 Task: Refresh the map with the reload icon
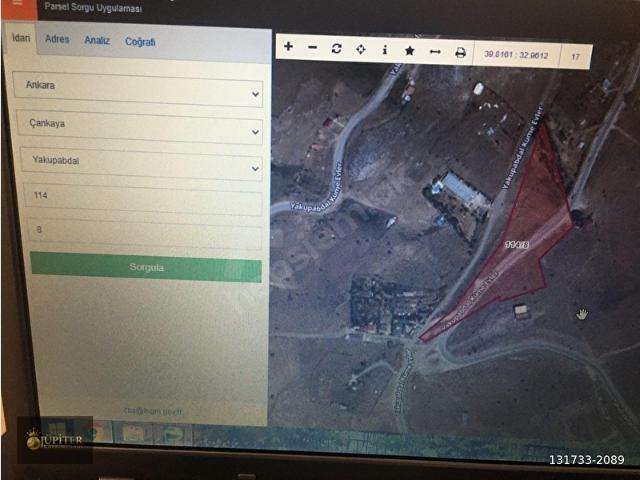pos(336,49)
